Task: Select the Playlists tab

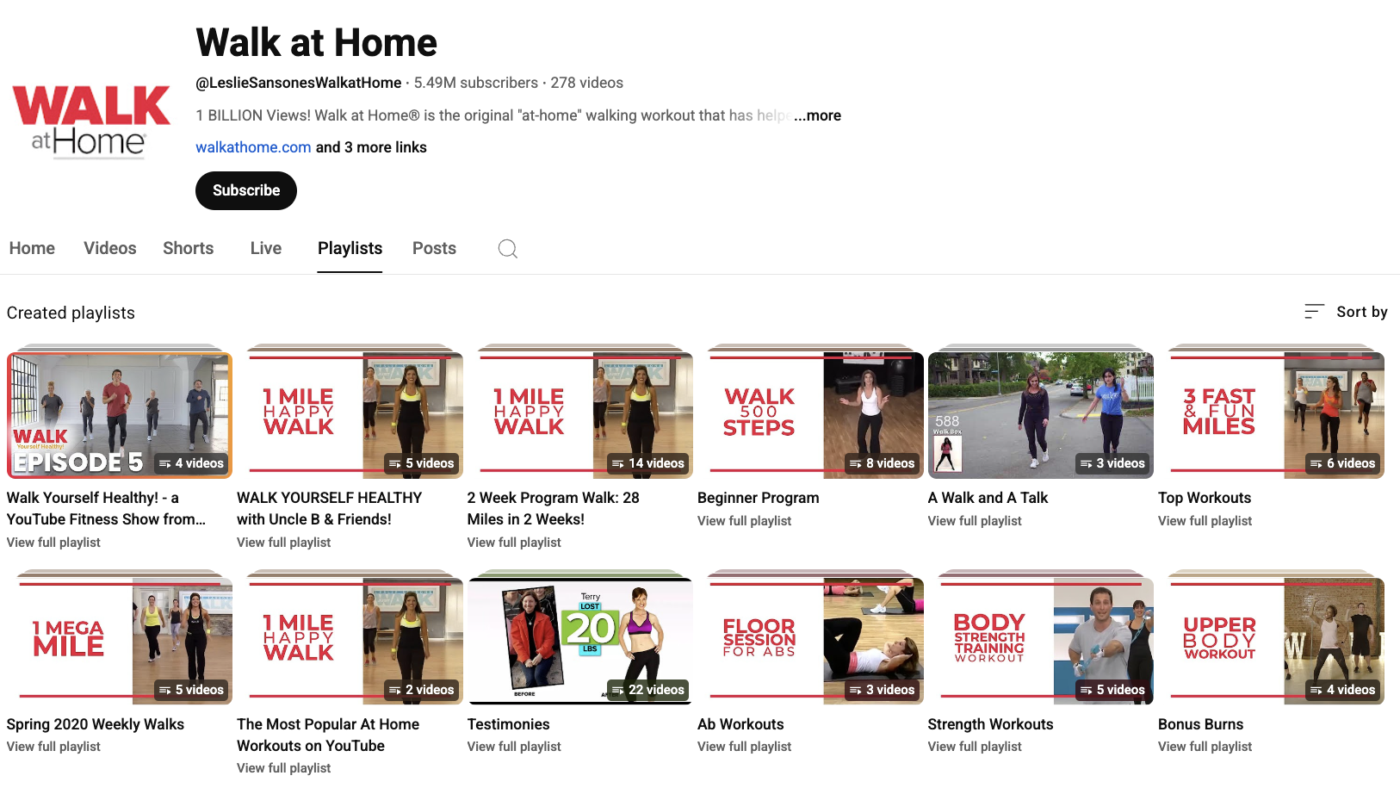Action: pos(350,248)
